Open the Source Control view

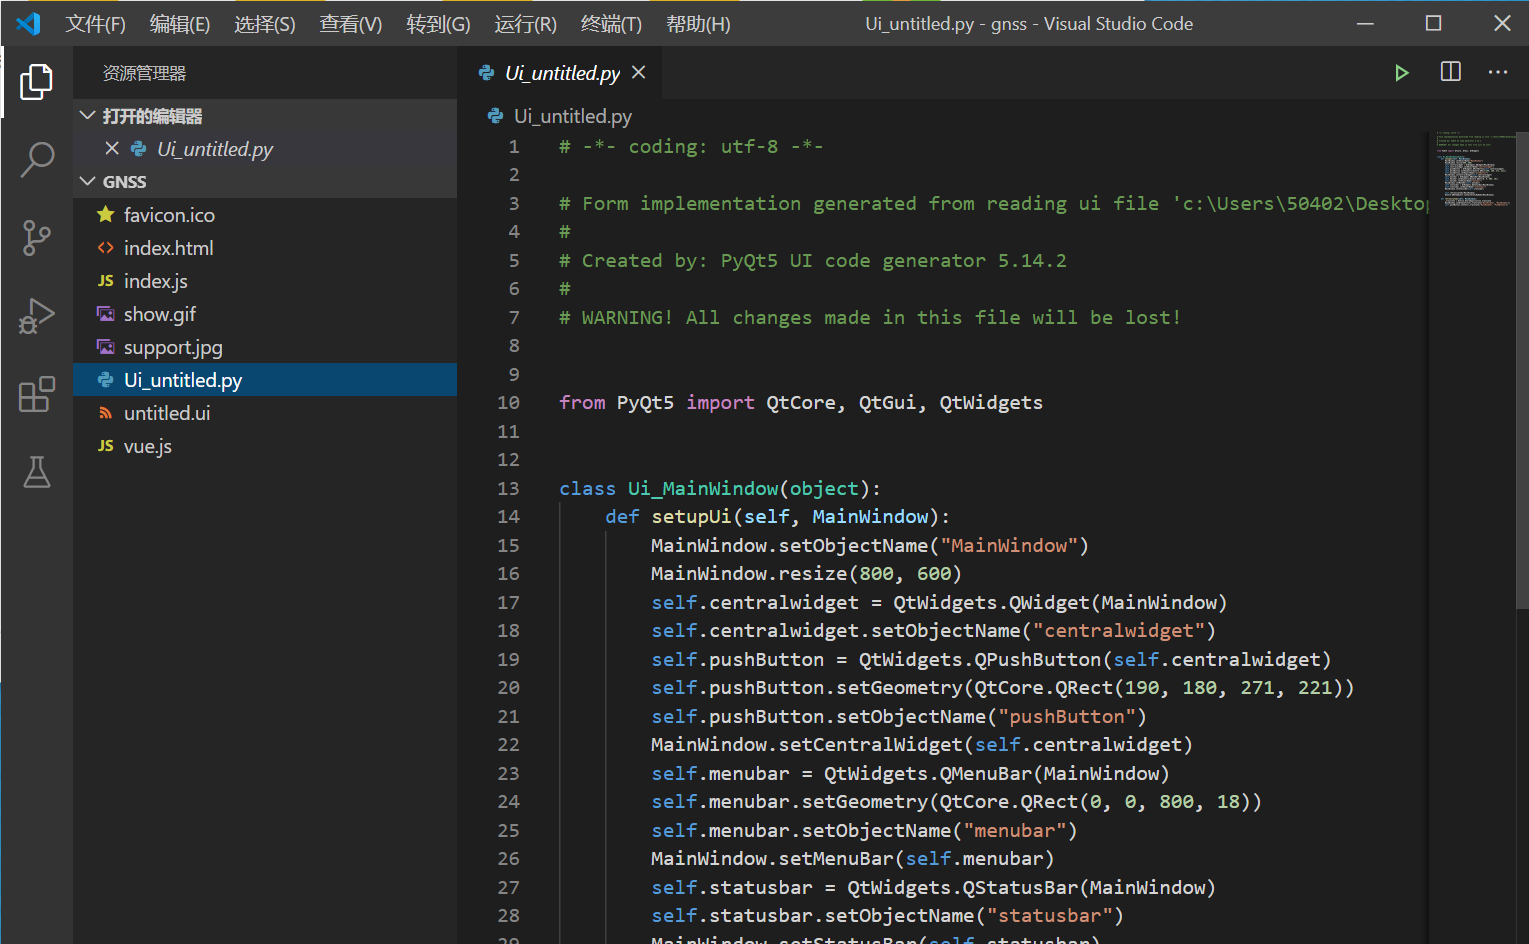point(36,238)
